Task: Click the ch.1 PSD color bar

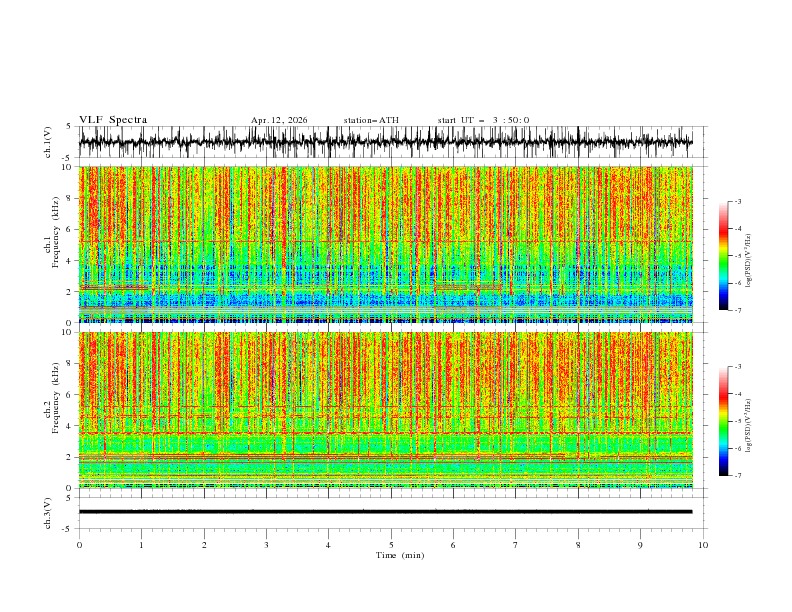Action: coord(723,256)
